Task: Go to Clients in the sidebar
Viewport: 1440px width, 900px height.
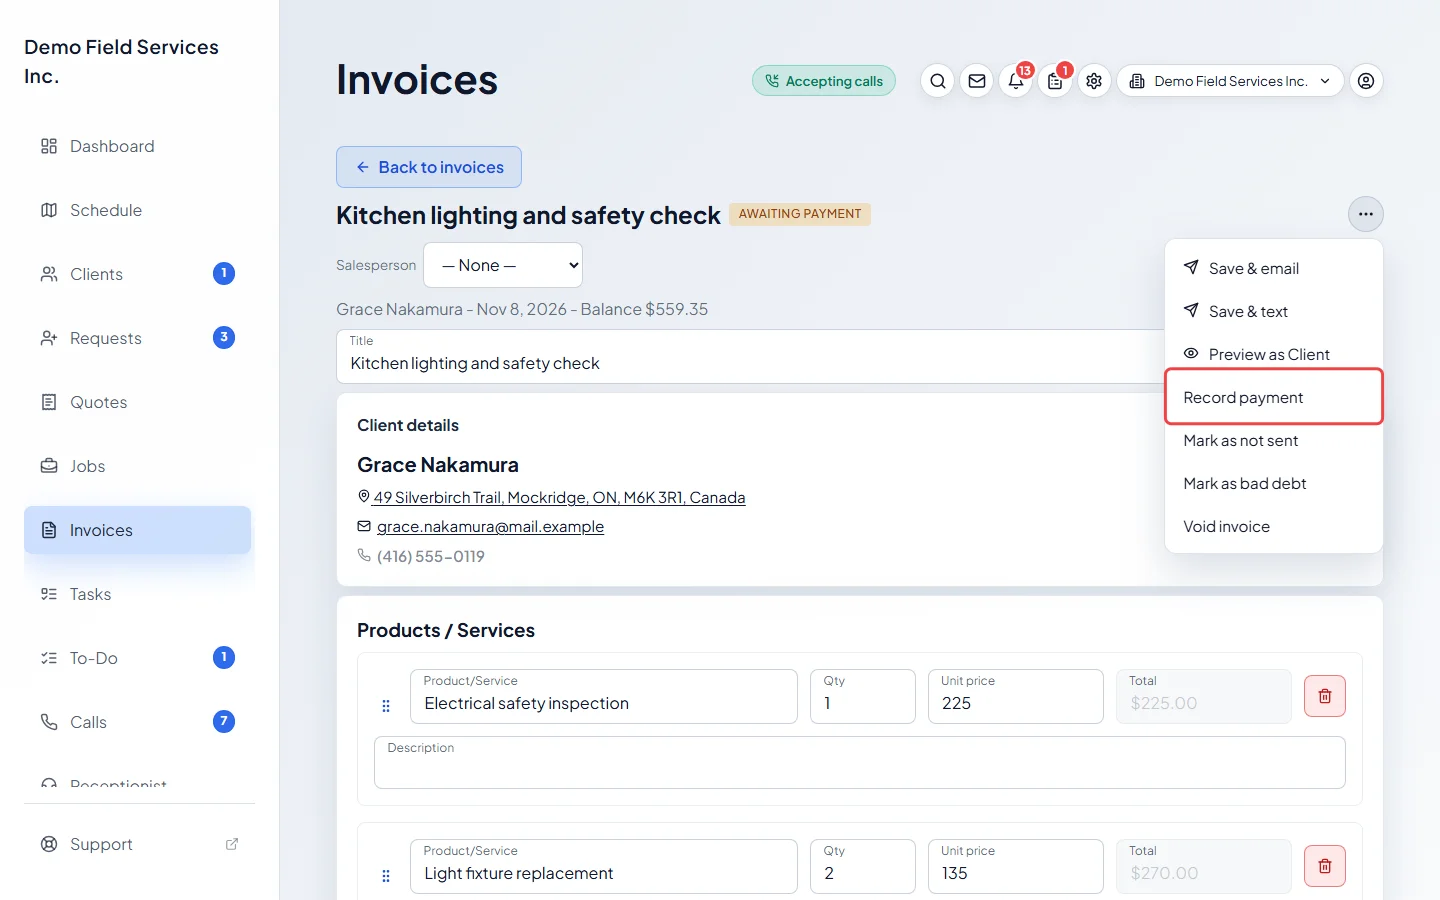Action: 138,274
